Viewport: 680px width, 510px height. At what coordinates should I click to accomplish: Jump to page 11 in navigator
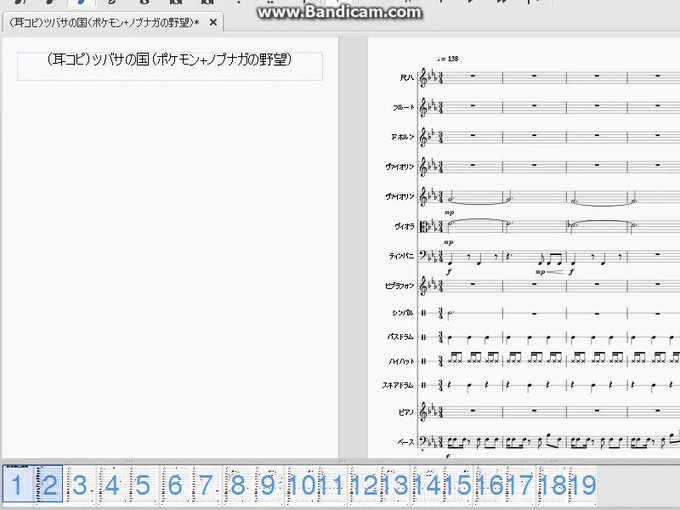tap(332, 484)
